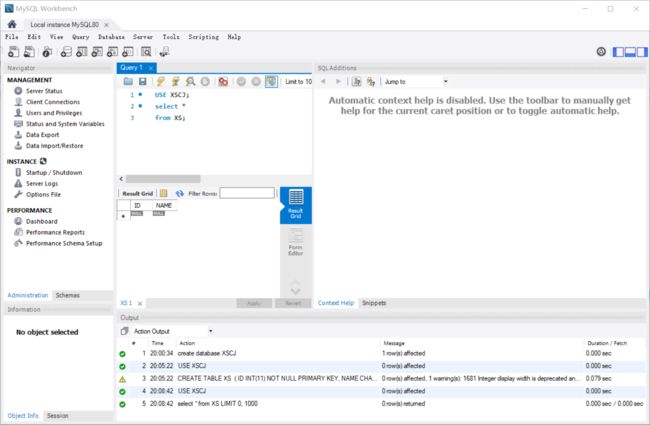The height and width of the screenshot is (425, 650).
Task: Select output row 'create database XSCJ'
Action: [x=381, y=353]
